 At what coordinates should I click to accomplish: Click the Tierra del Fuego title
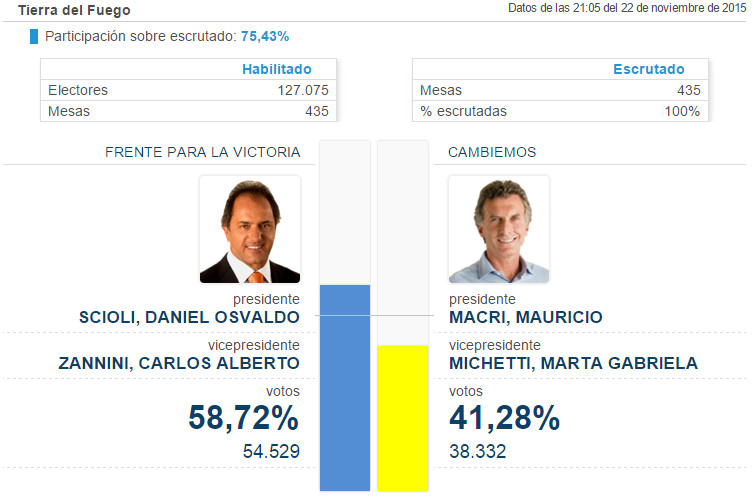pyautogui.click(x=74, y=10)
